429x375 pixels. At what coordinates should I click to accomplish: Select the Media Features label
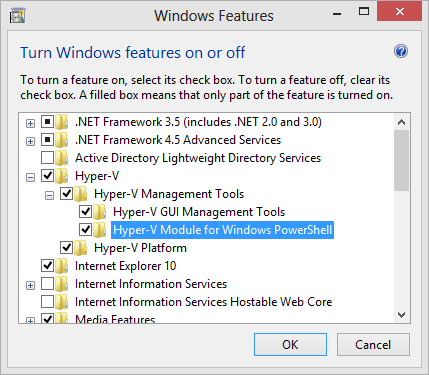coord(115,319)
